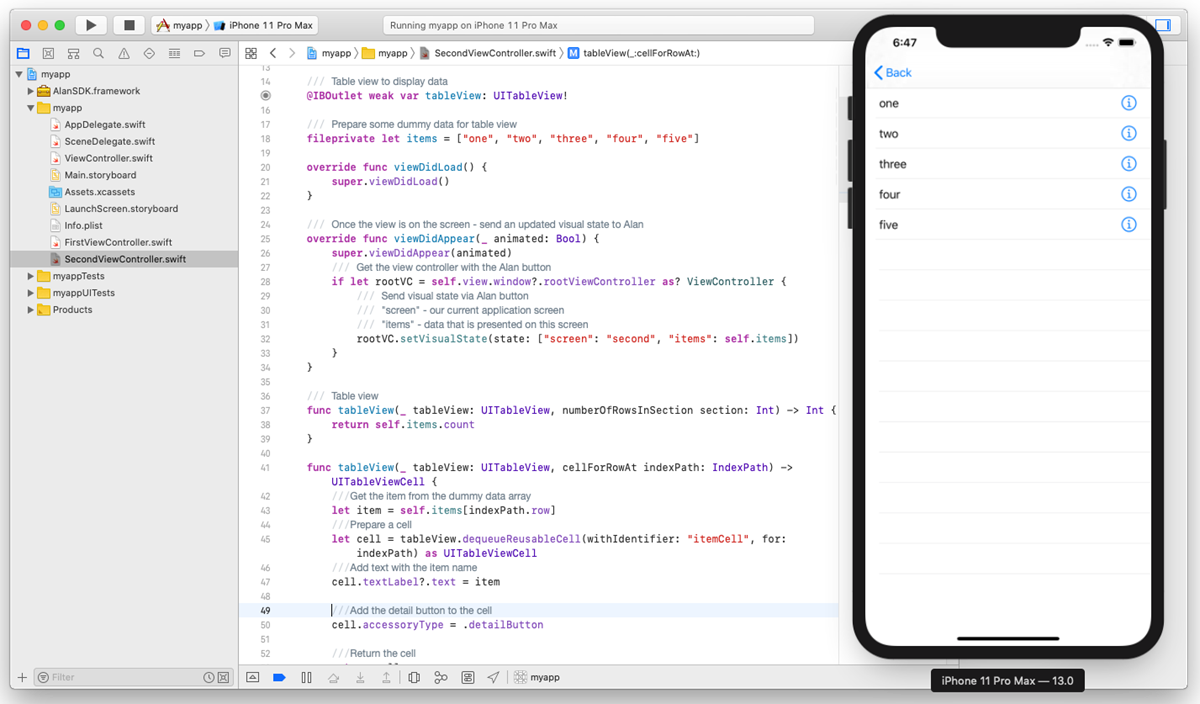Click the Run button to build
The height and width of the screenshot is (704, 1200).
tap(89, 24)
